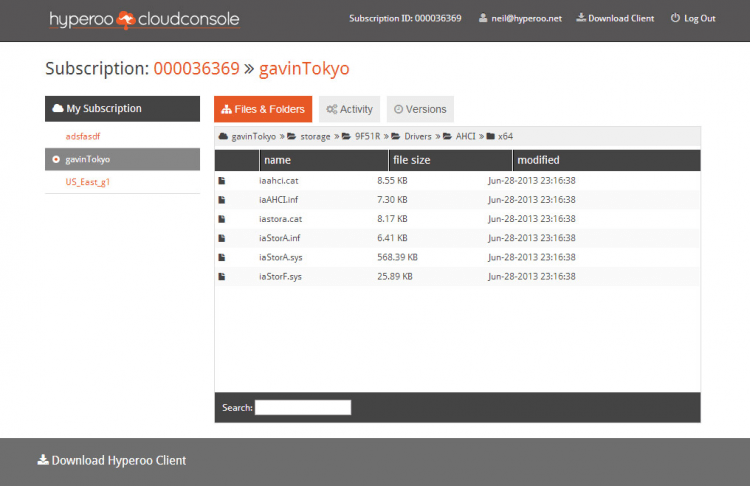The height and width of the screenshot is (486, 750).
Task: Click the sitemap icon on Files & Folders tab
Action: pyautogui.click(x=226, y=109)
